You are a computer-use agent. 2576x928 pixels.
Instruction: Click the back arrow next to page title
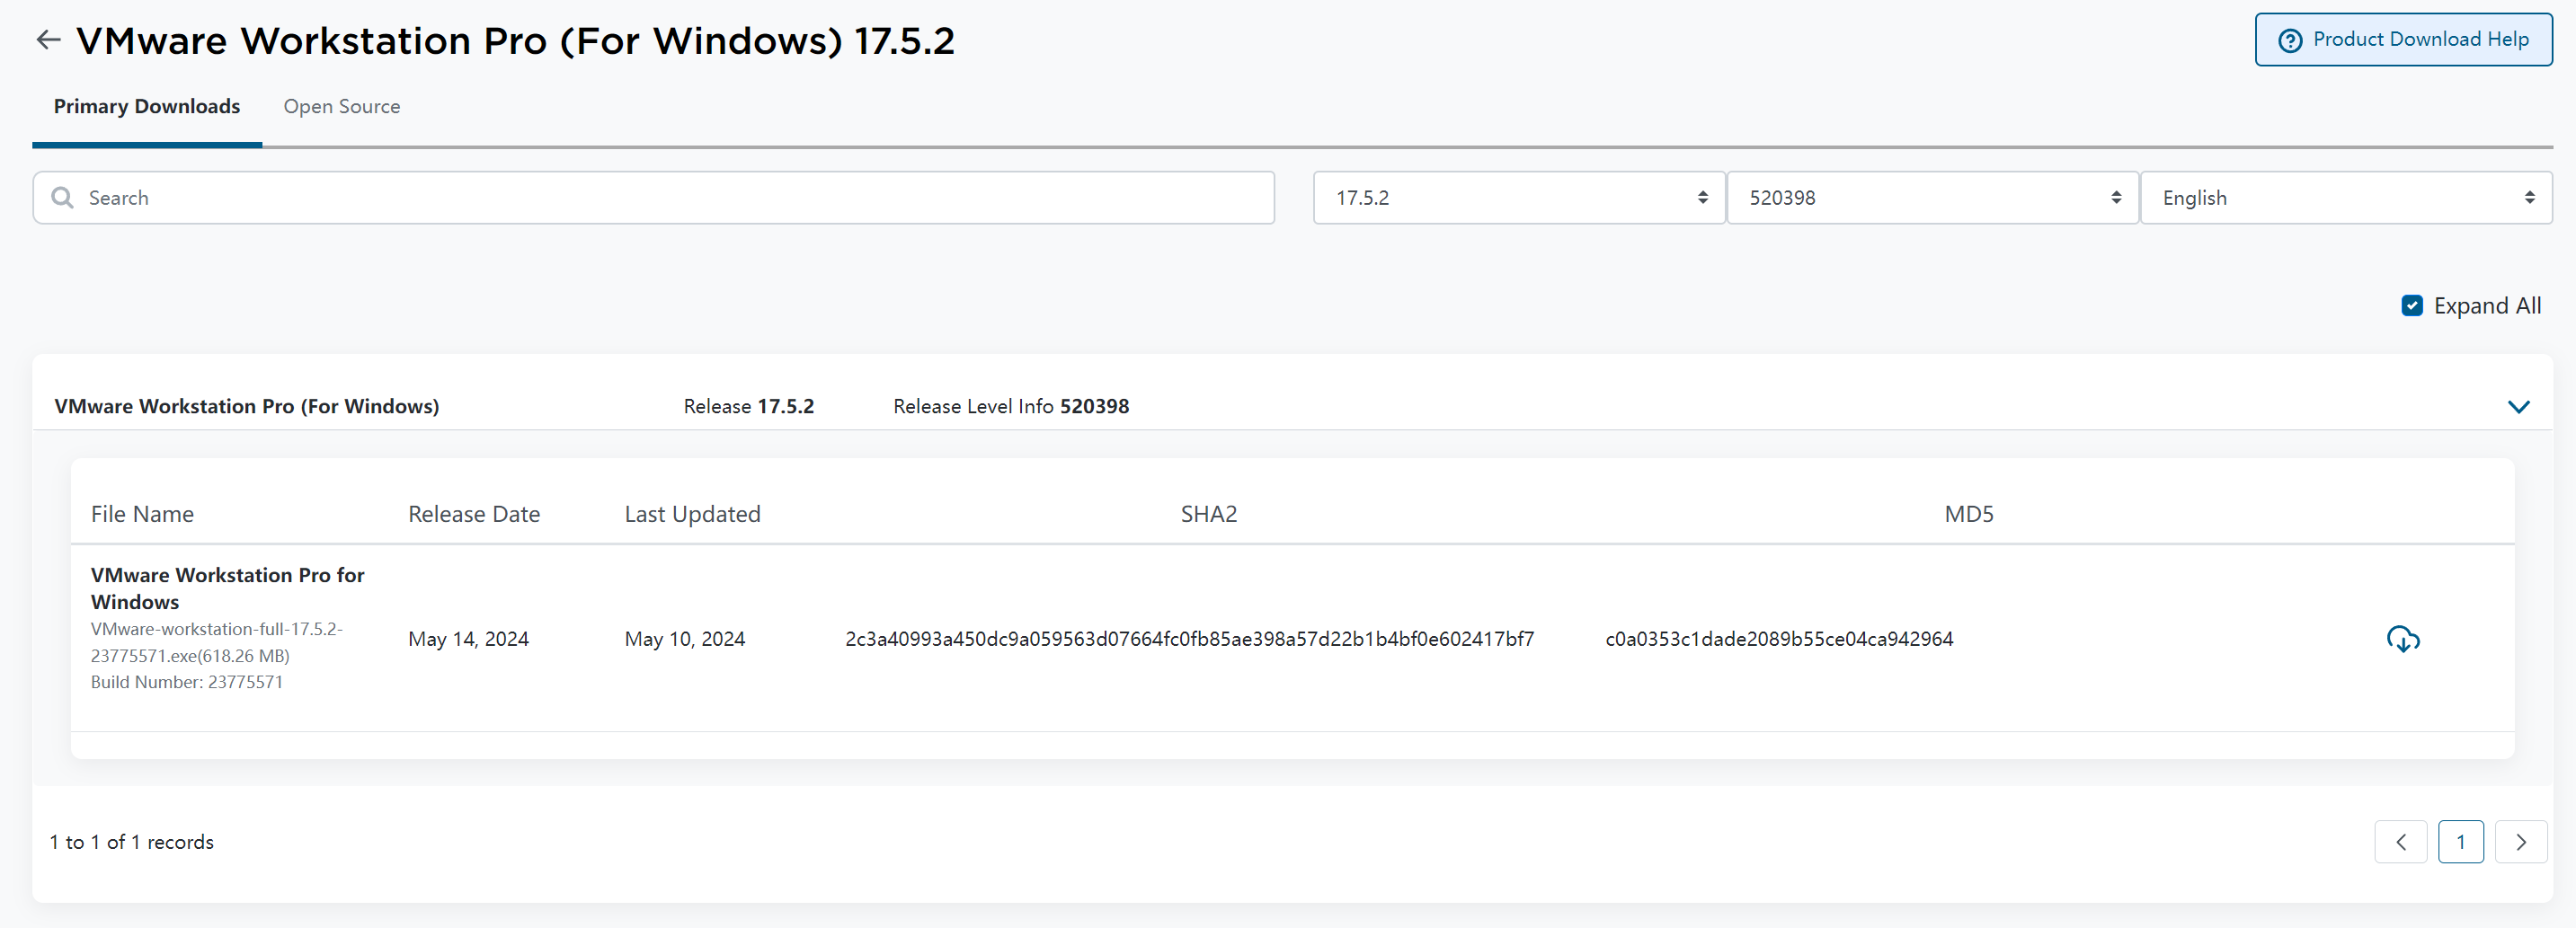coord(48,40)
